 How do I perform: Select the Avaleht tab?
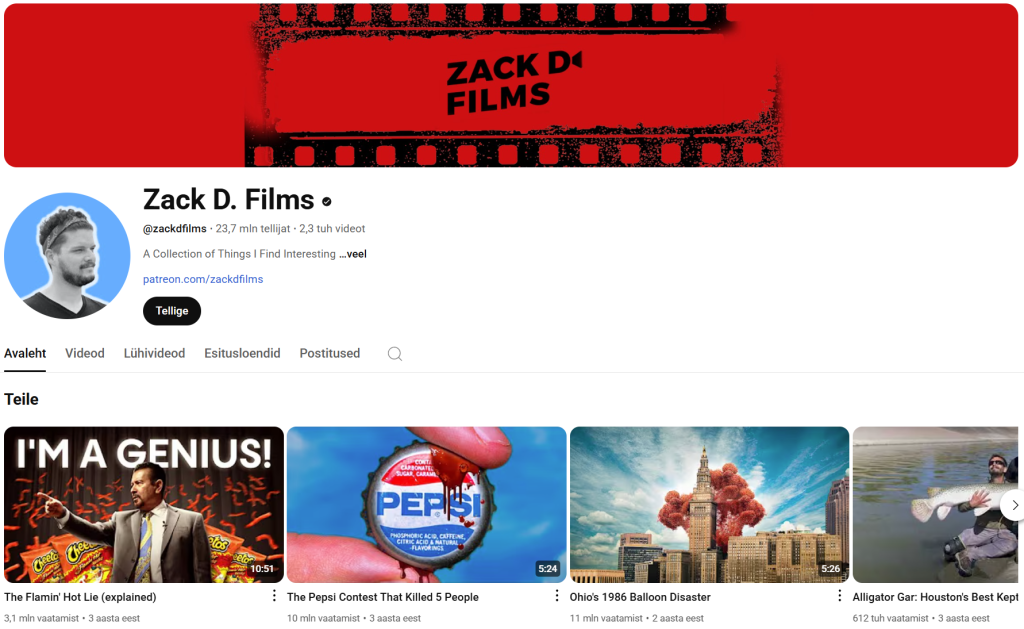pyautogui.click(x=25, y=353)
